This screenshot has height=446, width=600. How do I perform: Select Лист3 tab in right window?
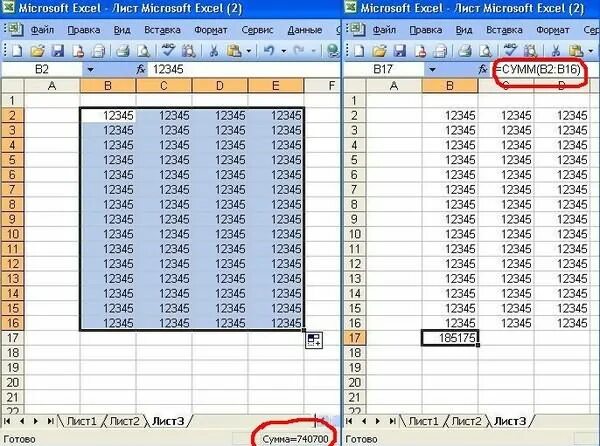[510, 421]
